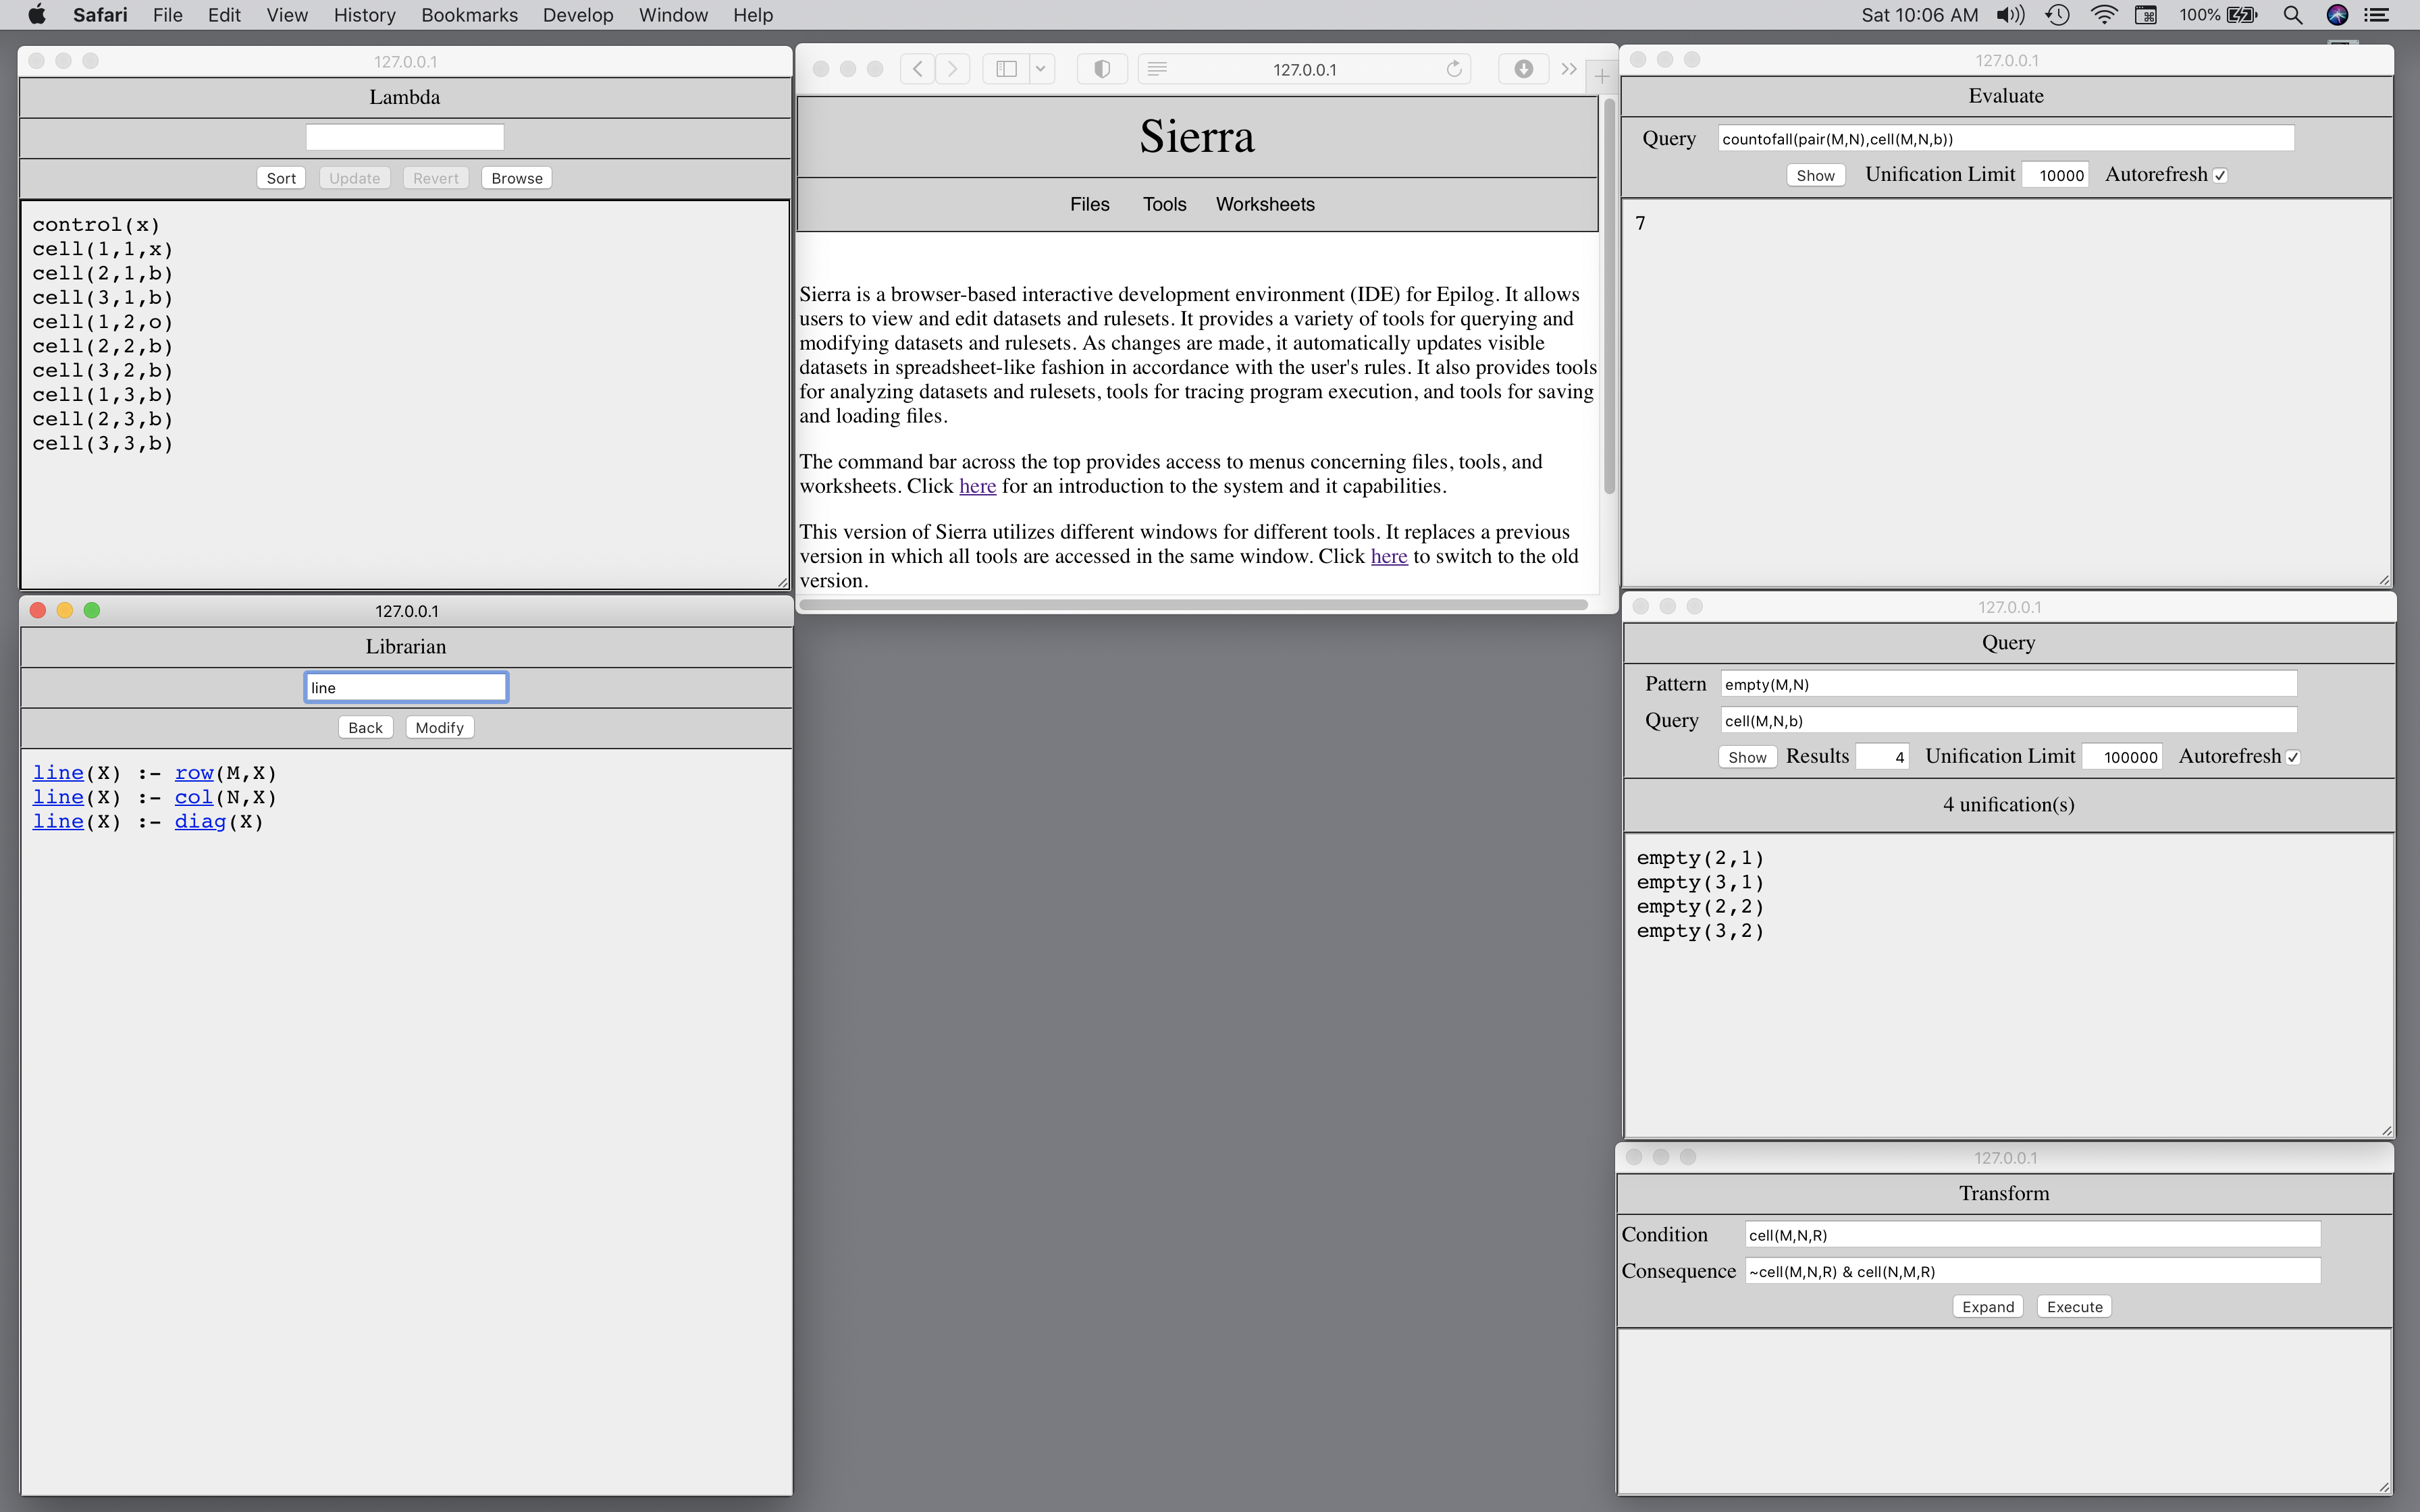
Task: Click the Sierra page vertical scrollbar
Action: [1609, 300]
